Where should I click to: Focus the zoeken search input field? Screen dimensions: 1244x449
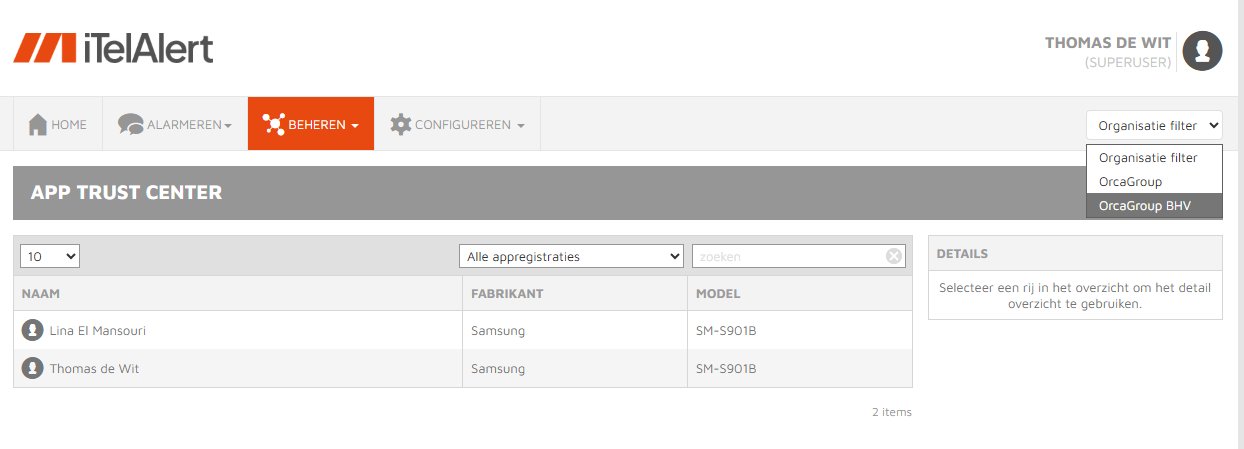(x=789, y=256)
